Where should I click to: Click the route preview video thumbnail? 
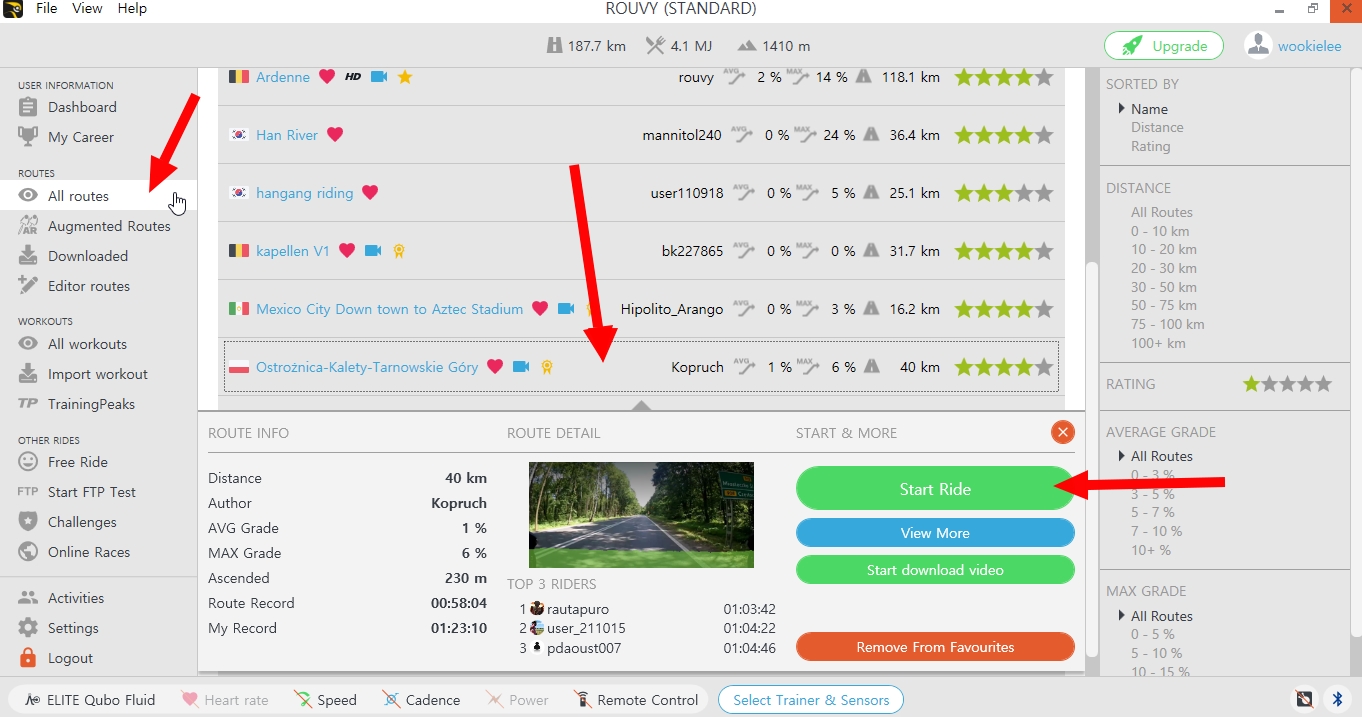click(641, 515)
